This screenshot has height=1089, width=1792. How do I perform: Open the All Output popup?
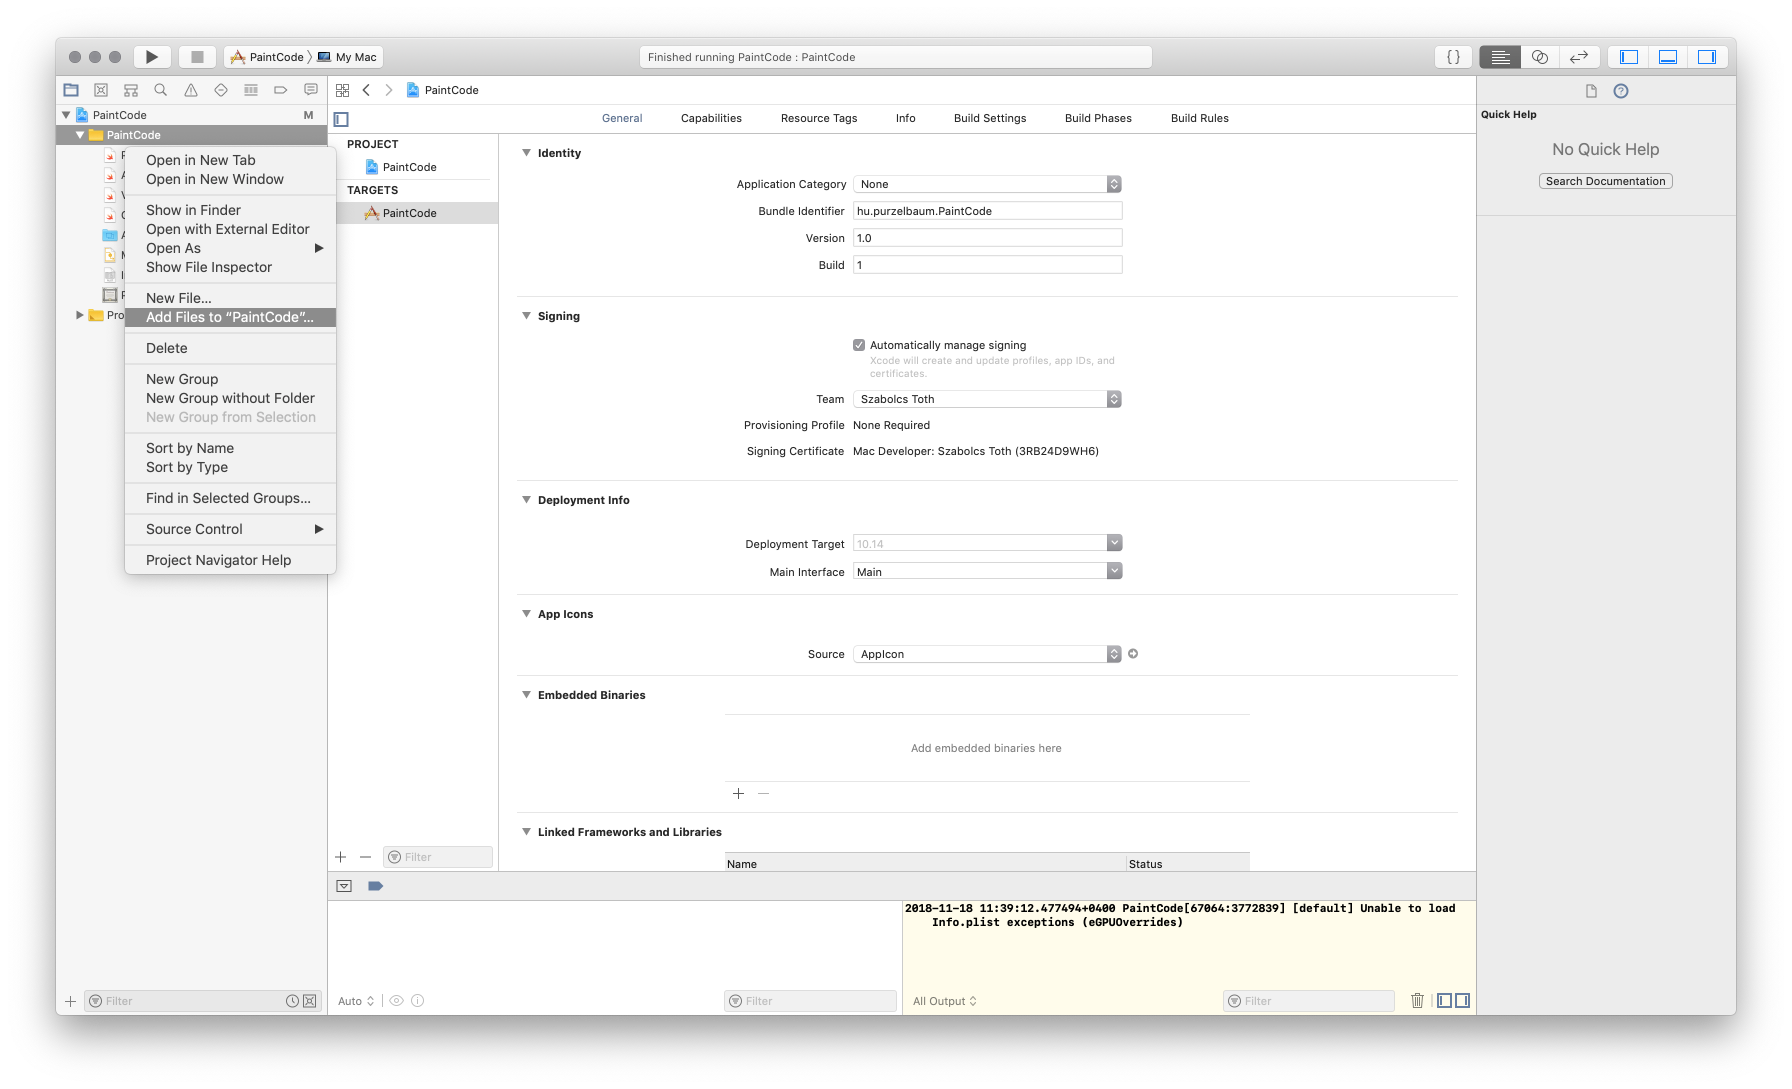click(x=944, y=1001)
